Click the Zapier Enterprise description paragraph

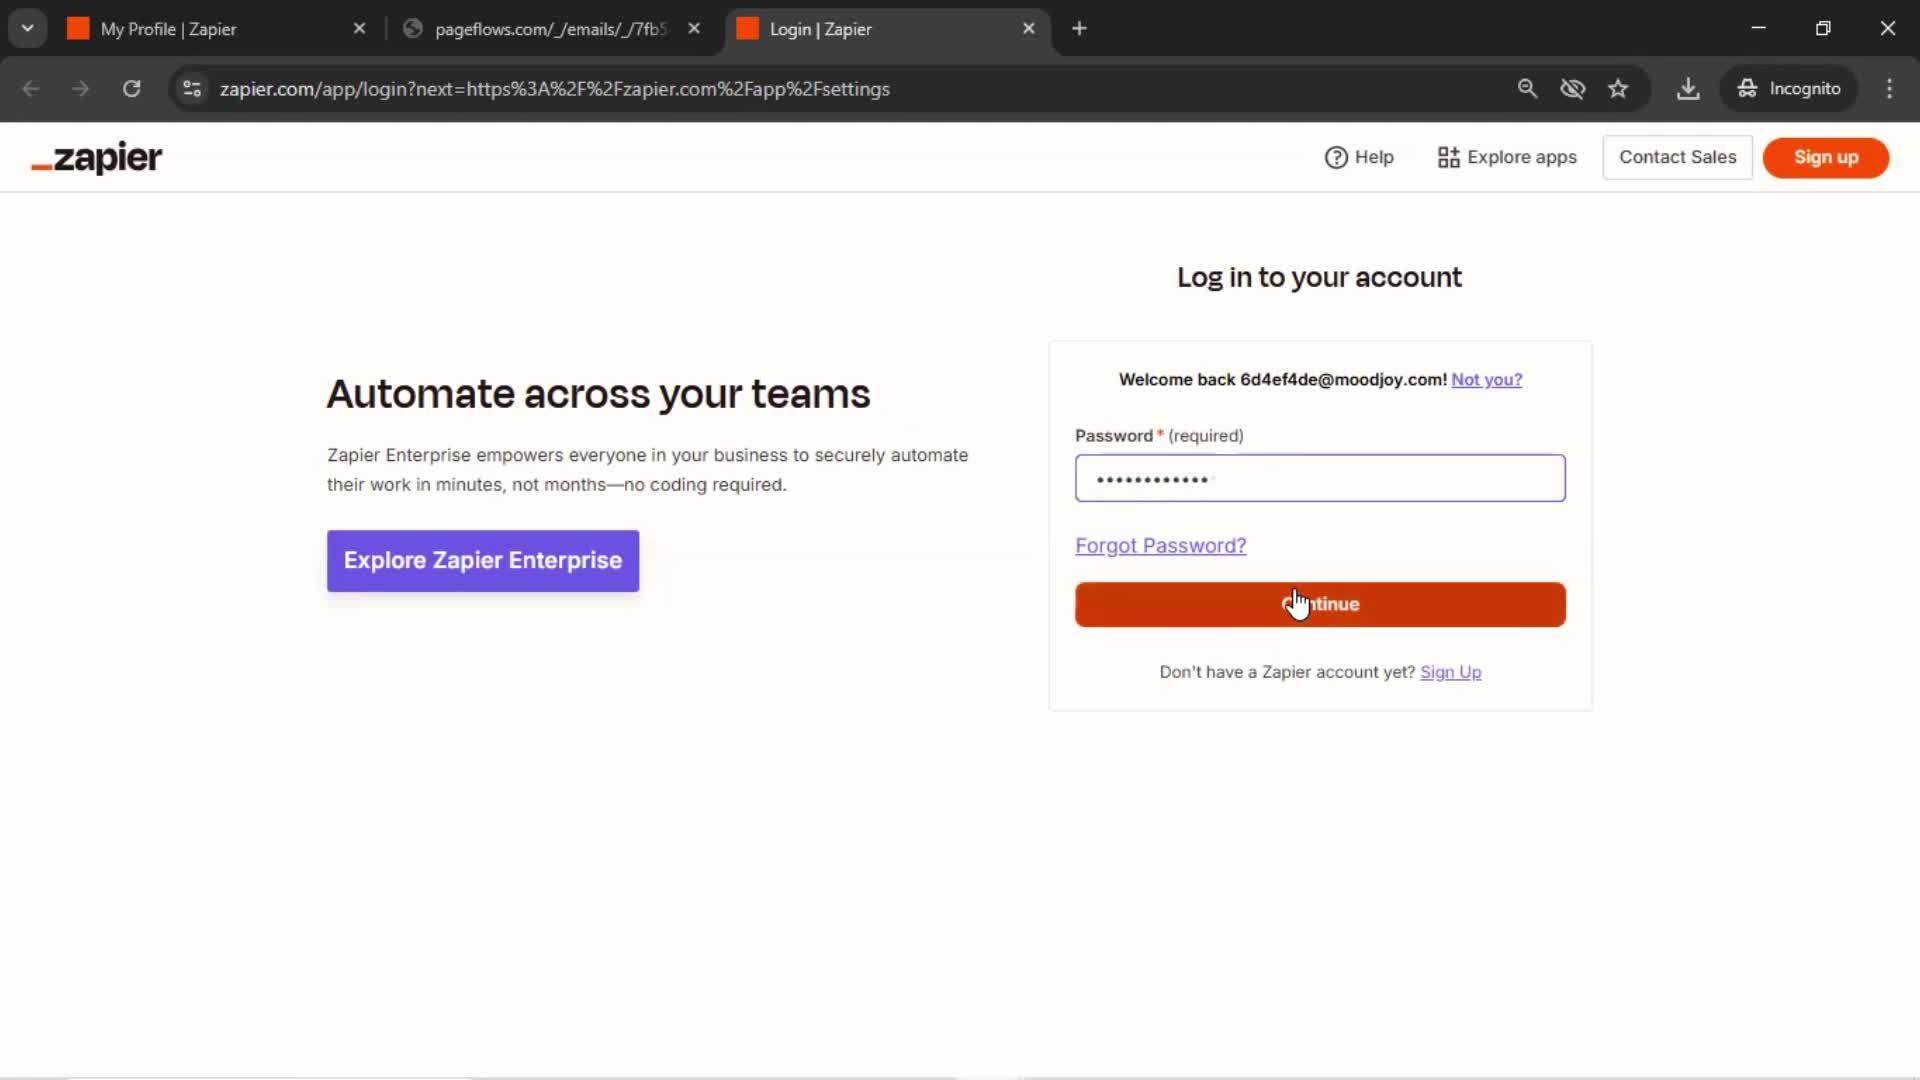tap(648, 470)
